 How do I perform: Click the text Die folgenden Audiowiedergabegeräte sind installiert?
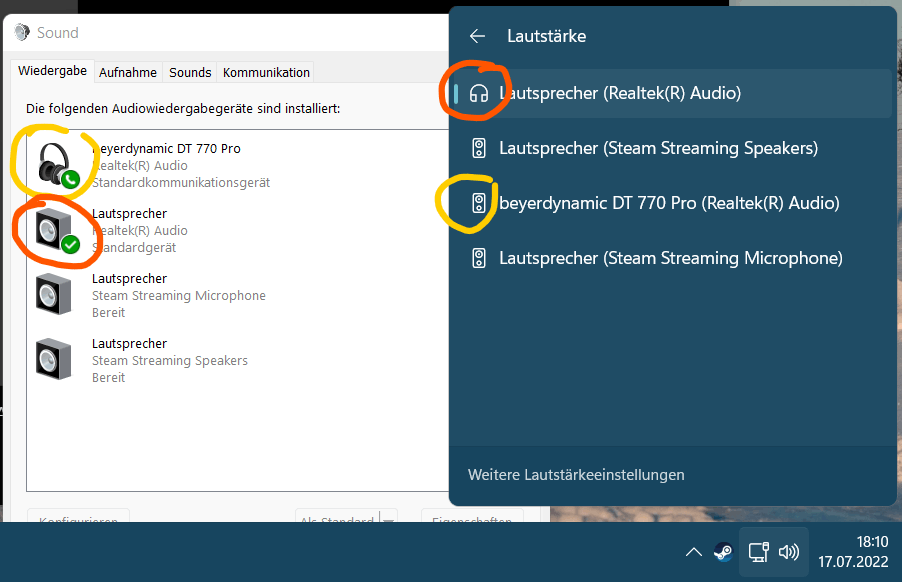183,109
